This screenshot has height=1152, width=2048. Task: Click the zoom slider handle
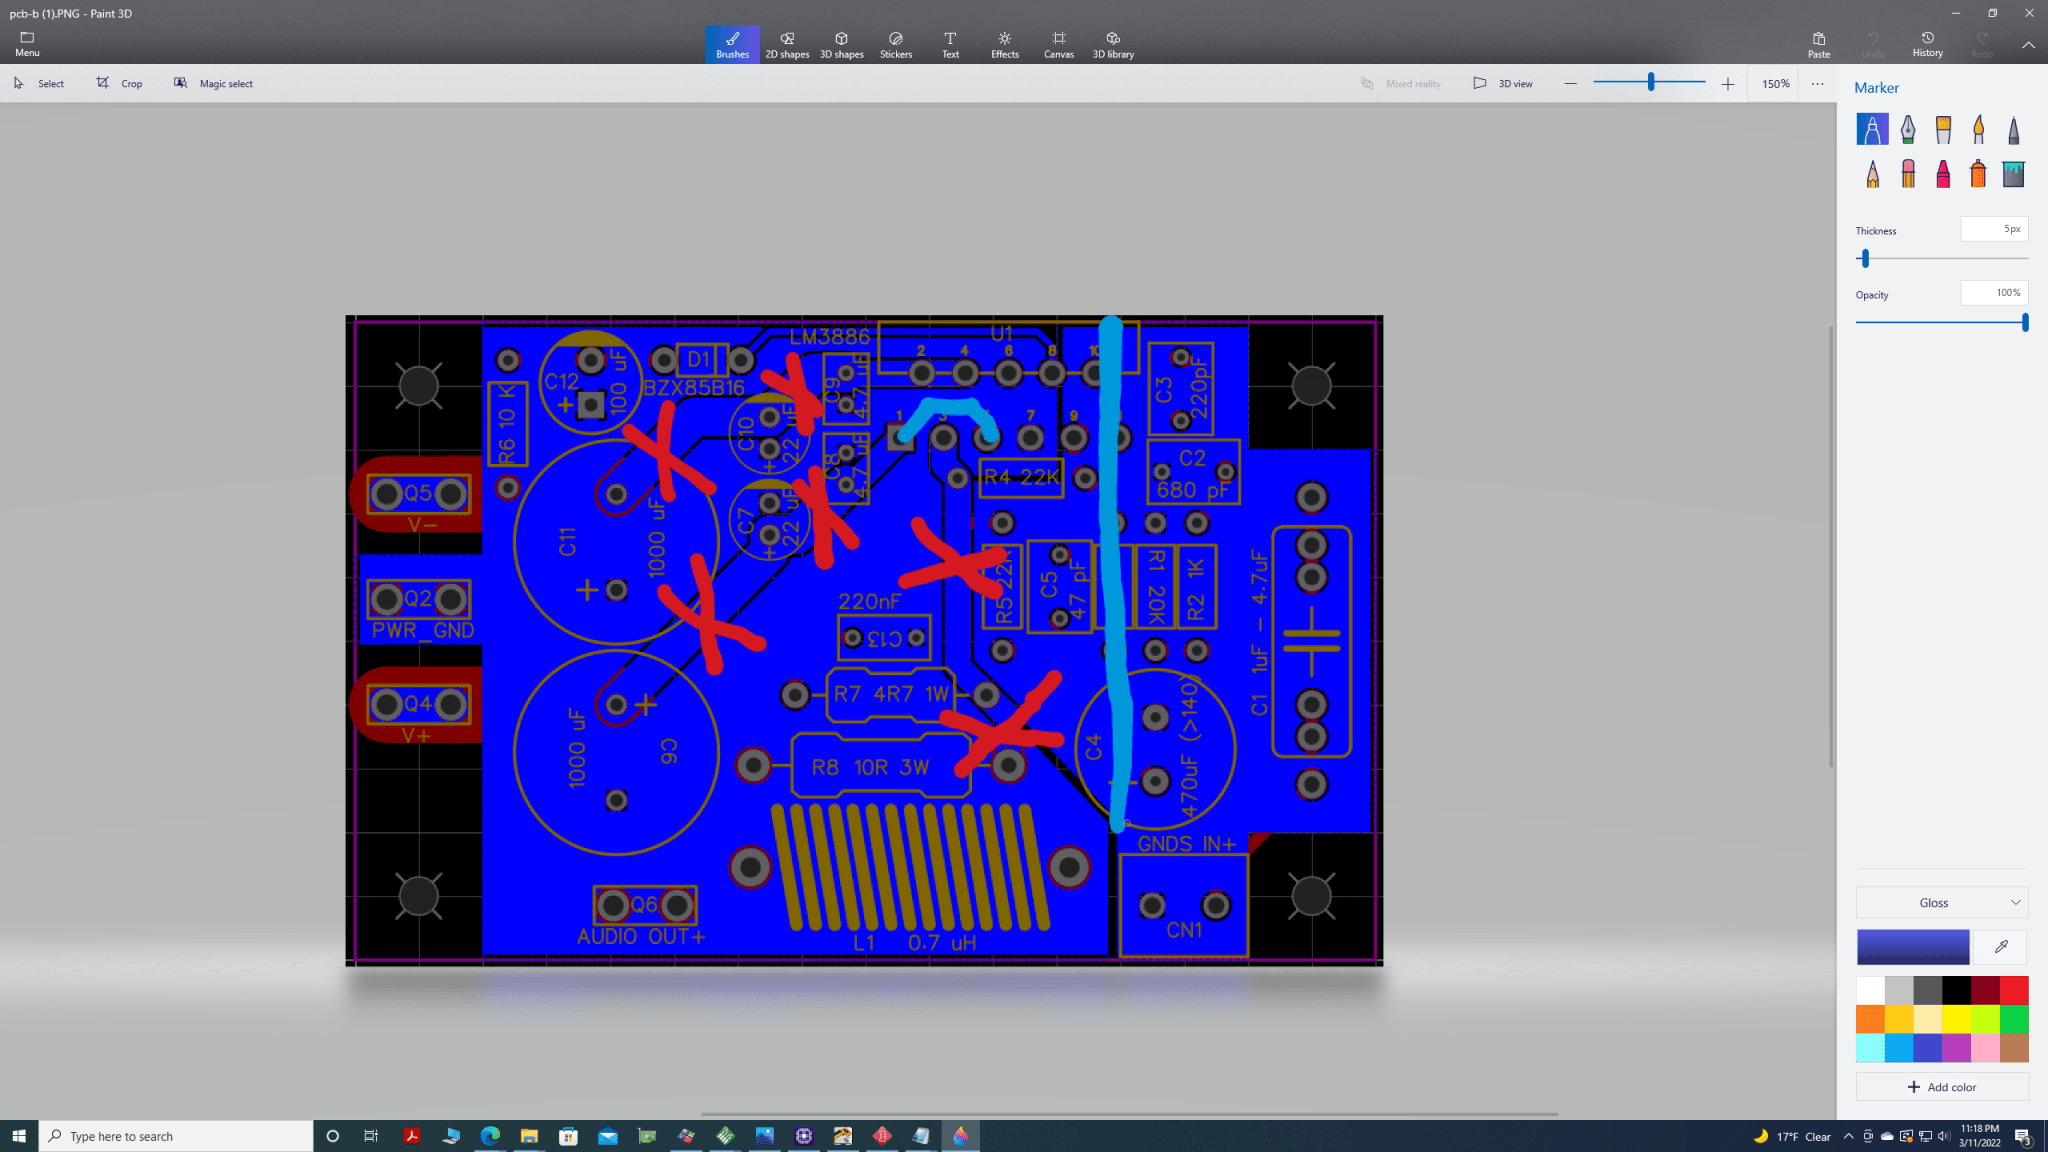pyautogui.click(x=1651, y=82)
